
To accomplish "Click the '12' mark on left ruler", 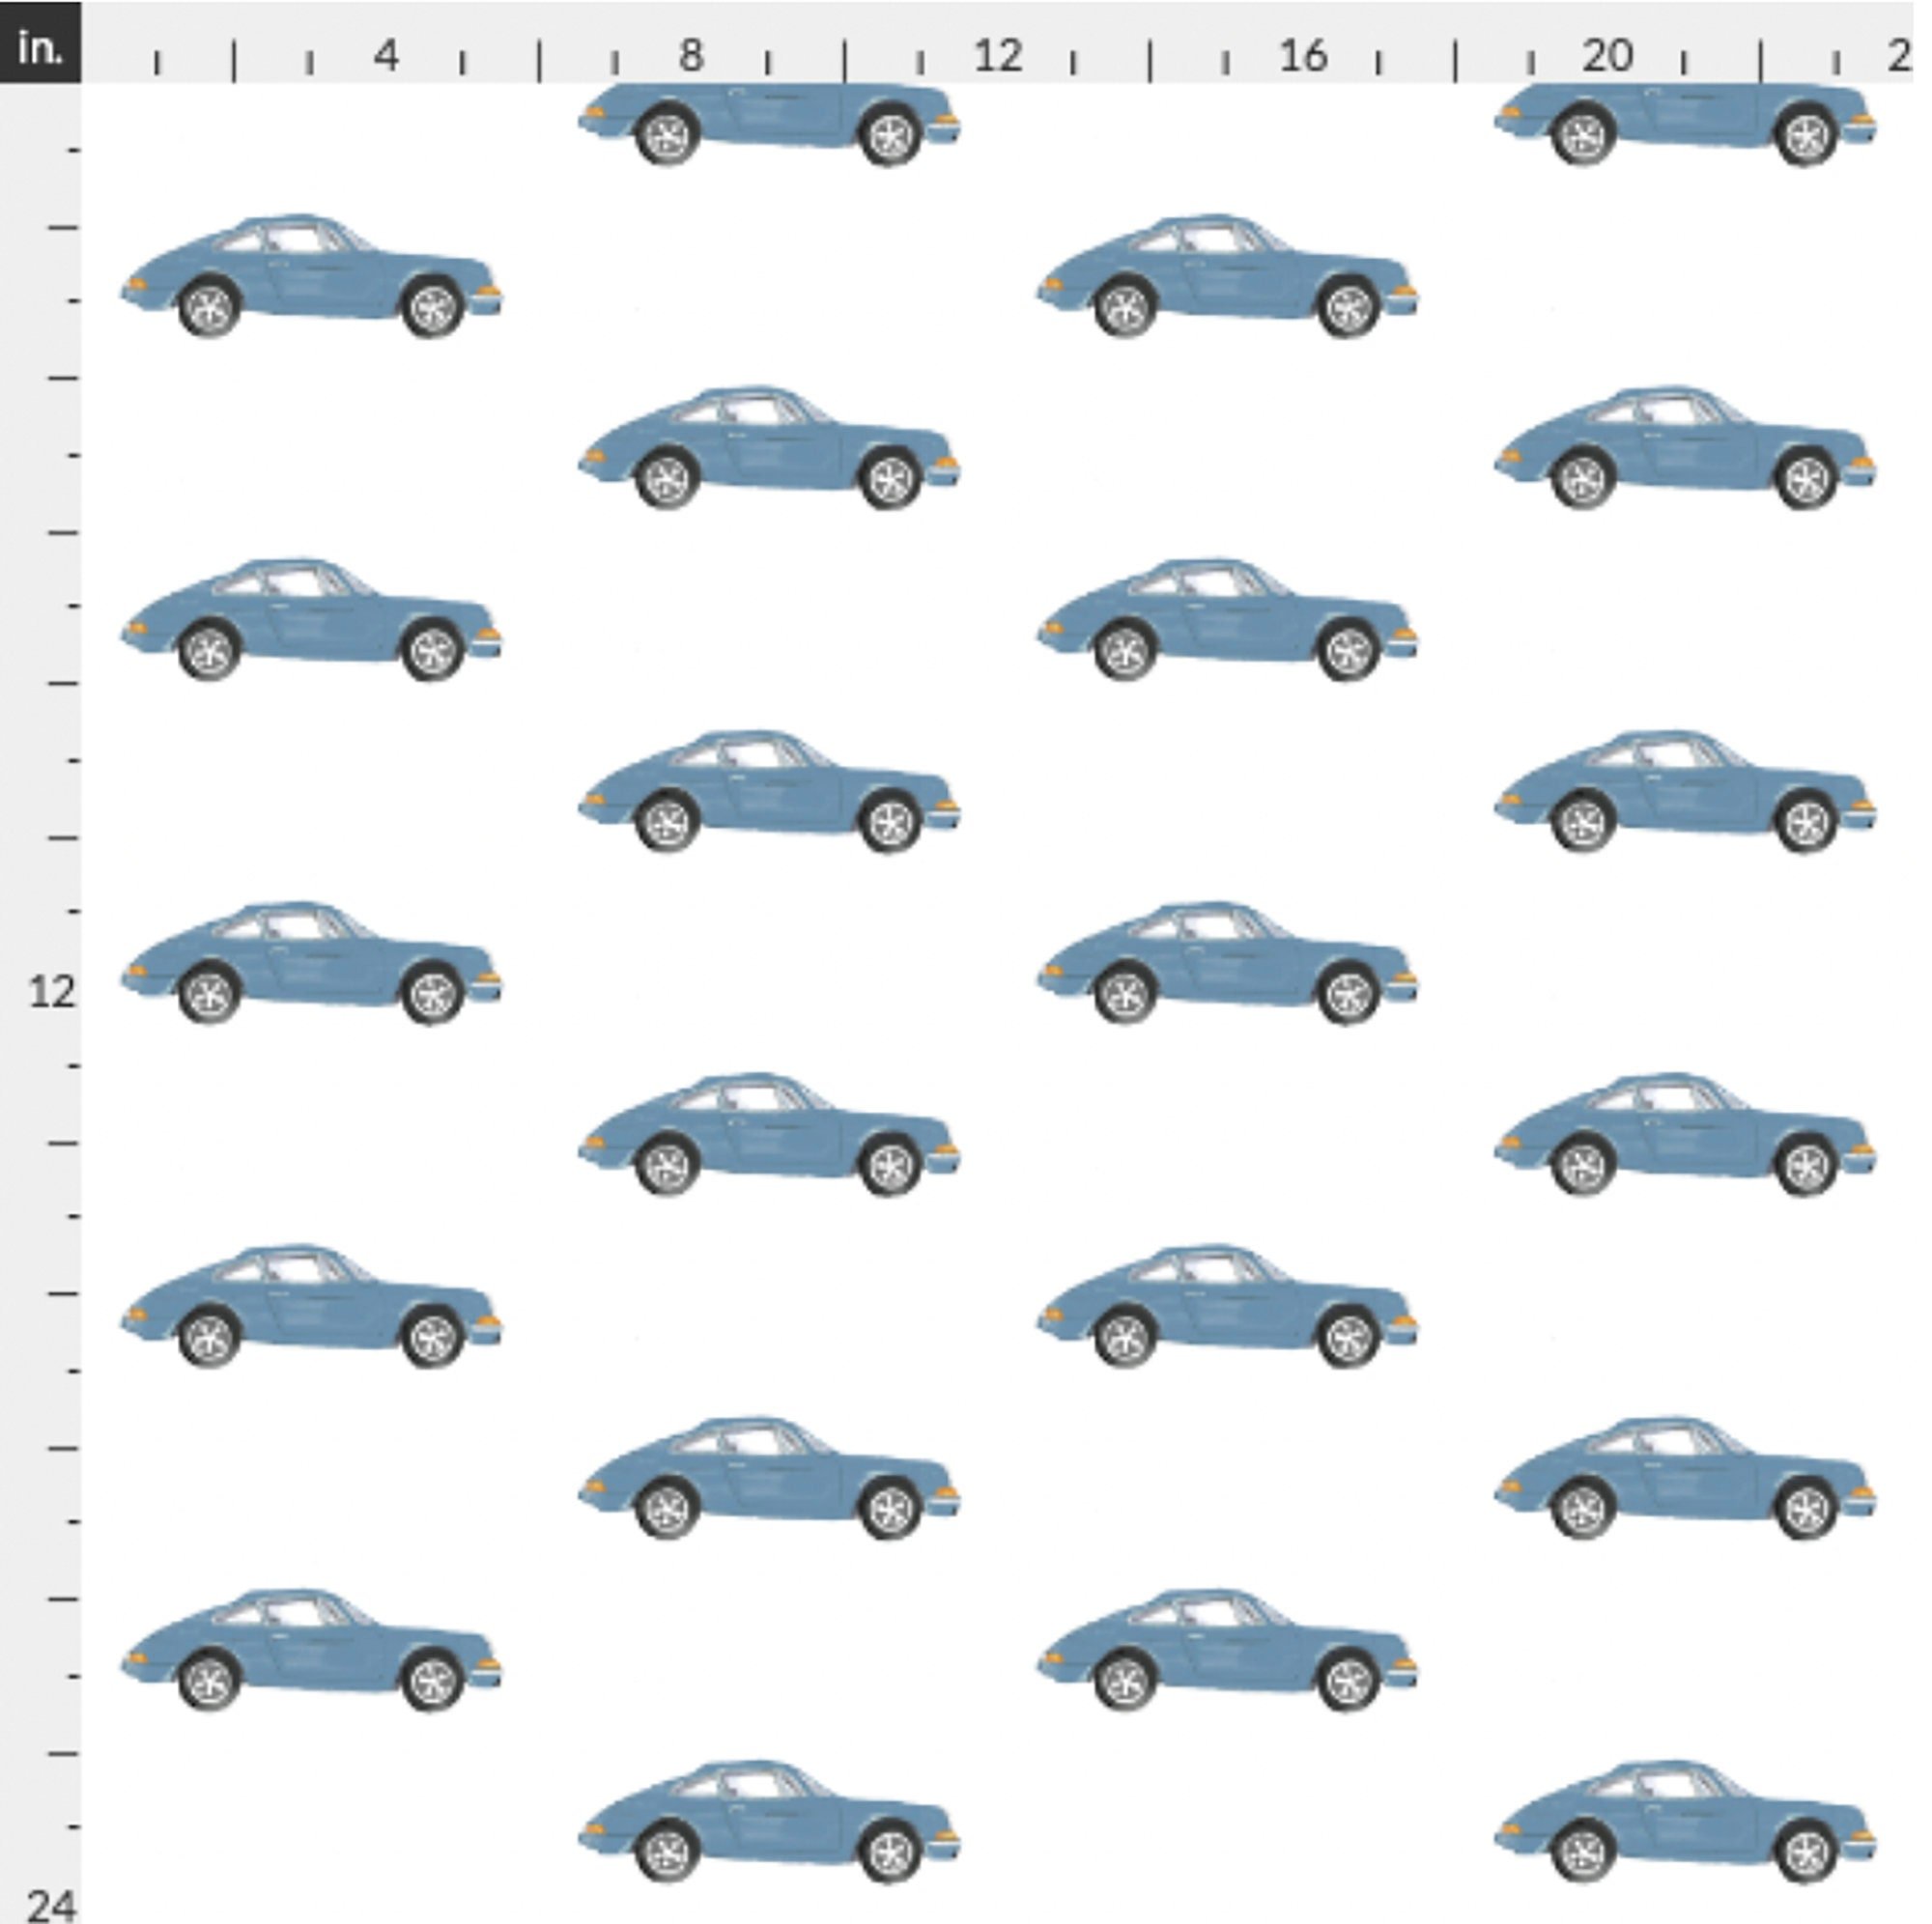I will 53,992.
